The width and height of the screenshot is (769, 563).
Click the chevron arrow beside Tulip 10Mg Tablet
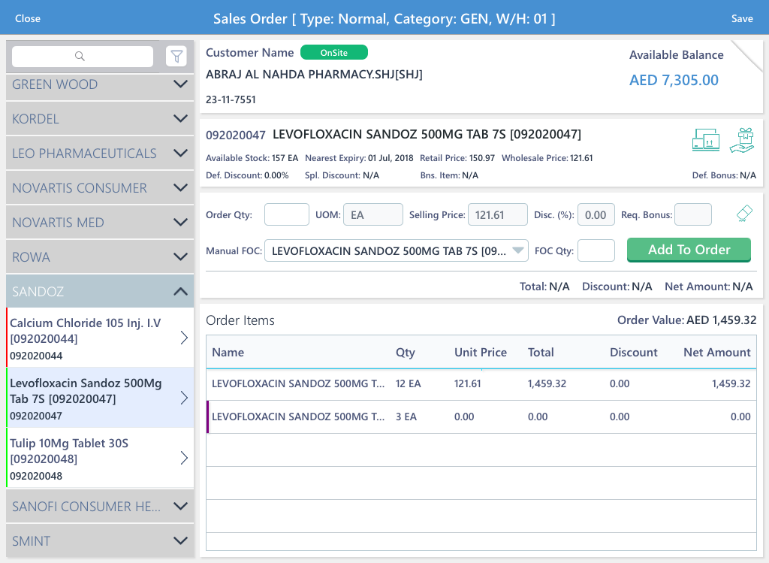[x=184, y=458]
